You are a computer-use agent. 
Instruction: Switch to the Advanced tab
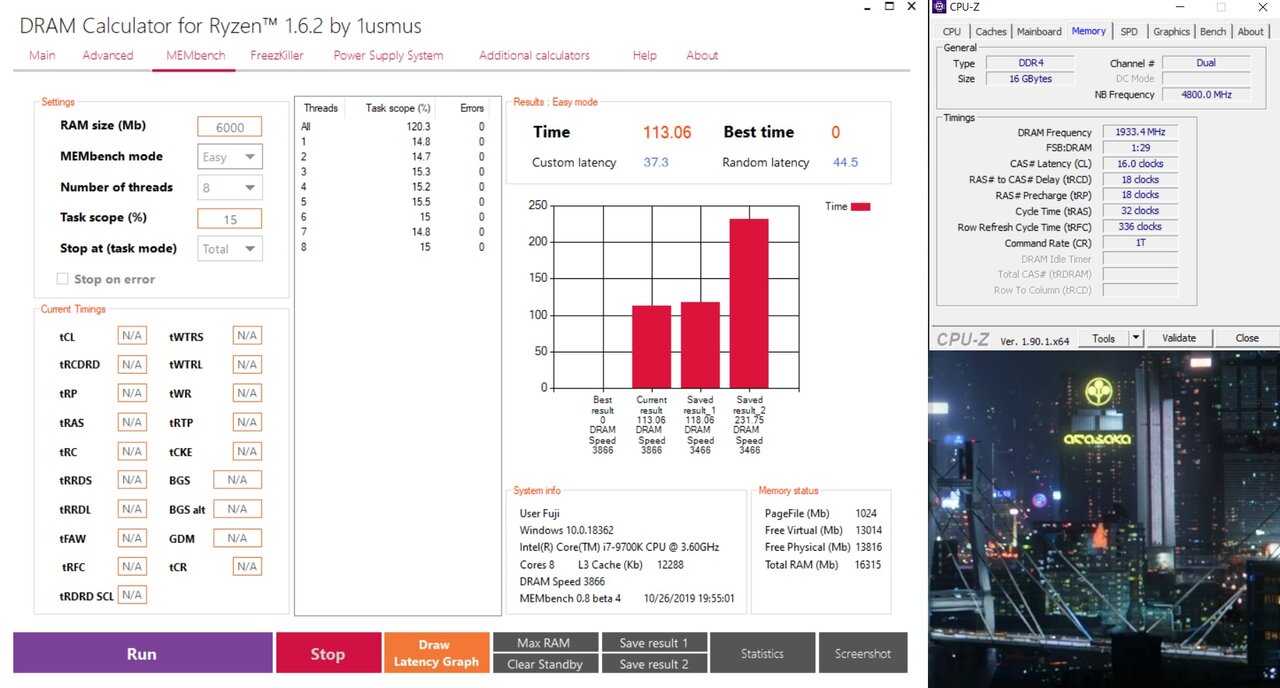point(108,55)
